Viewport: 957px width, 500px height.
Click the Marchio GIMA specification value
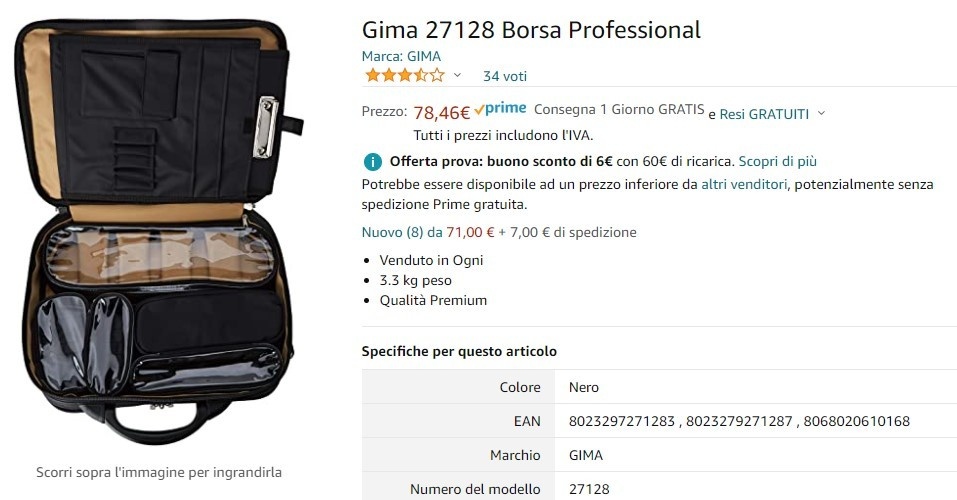(x=586, y=455)
